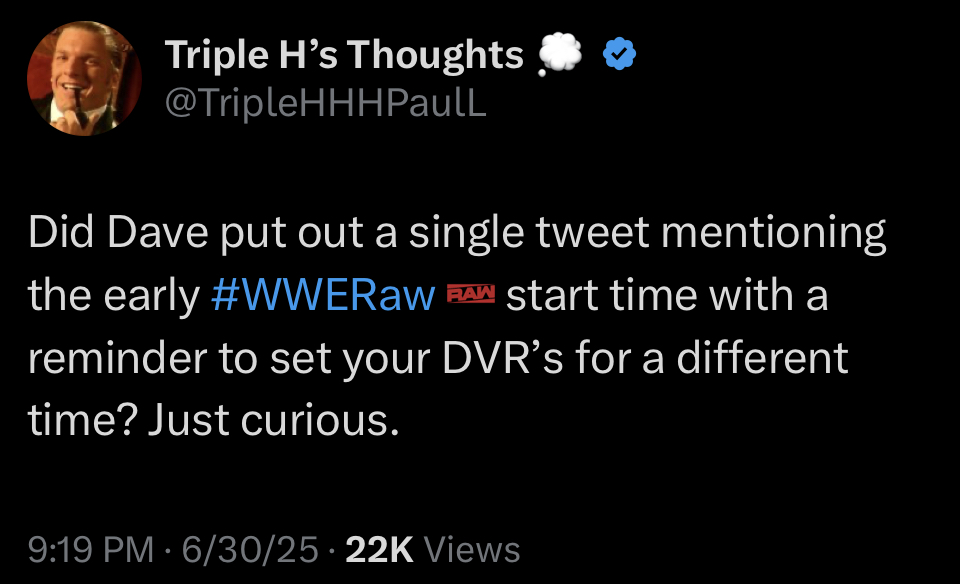Viewport: 960px width, 584px height.
Task: Click the word Dave in the tweet
Action: point(158,234)
